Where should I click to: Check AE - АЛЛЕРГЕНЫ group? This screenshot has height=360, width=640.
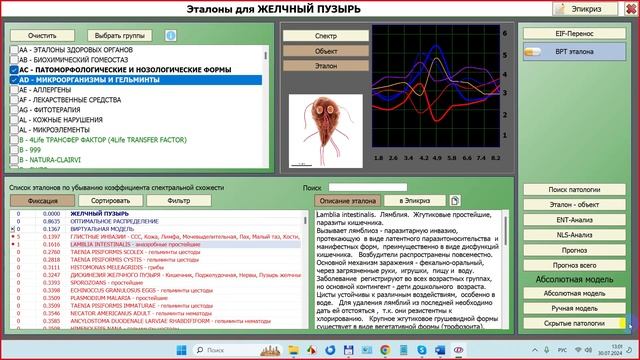point(14,90)
